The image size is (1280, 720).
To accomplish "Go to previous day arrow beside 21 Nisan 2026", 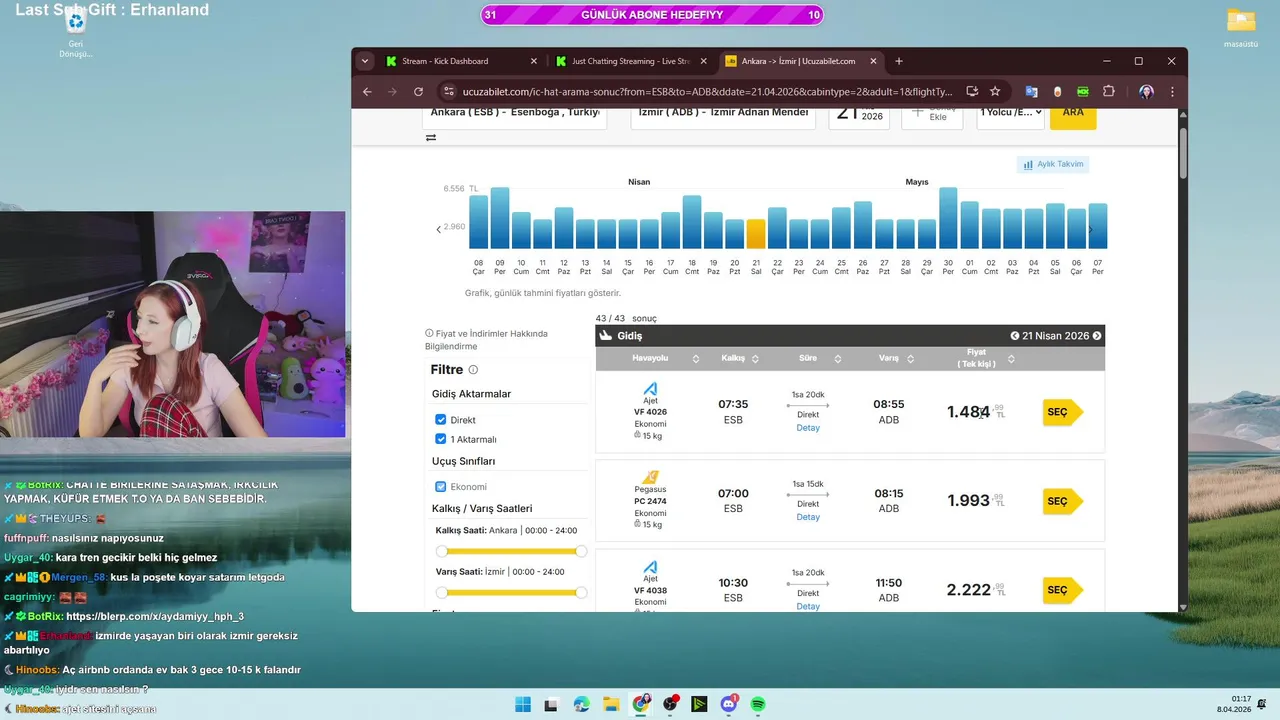I will [1015, 336].
